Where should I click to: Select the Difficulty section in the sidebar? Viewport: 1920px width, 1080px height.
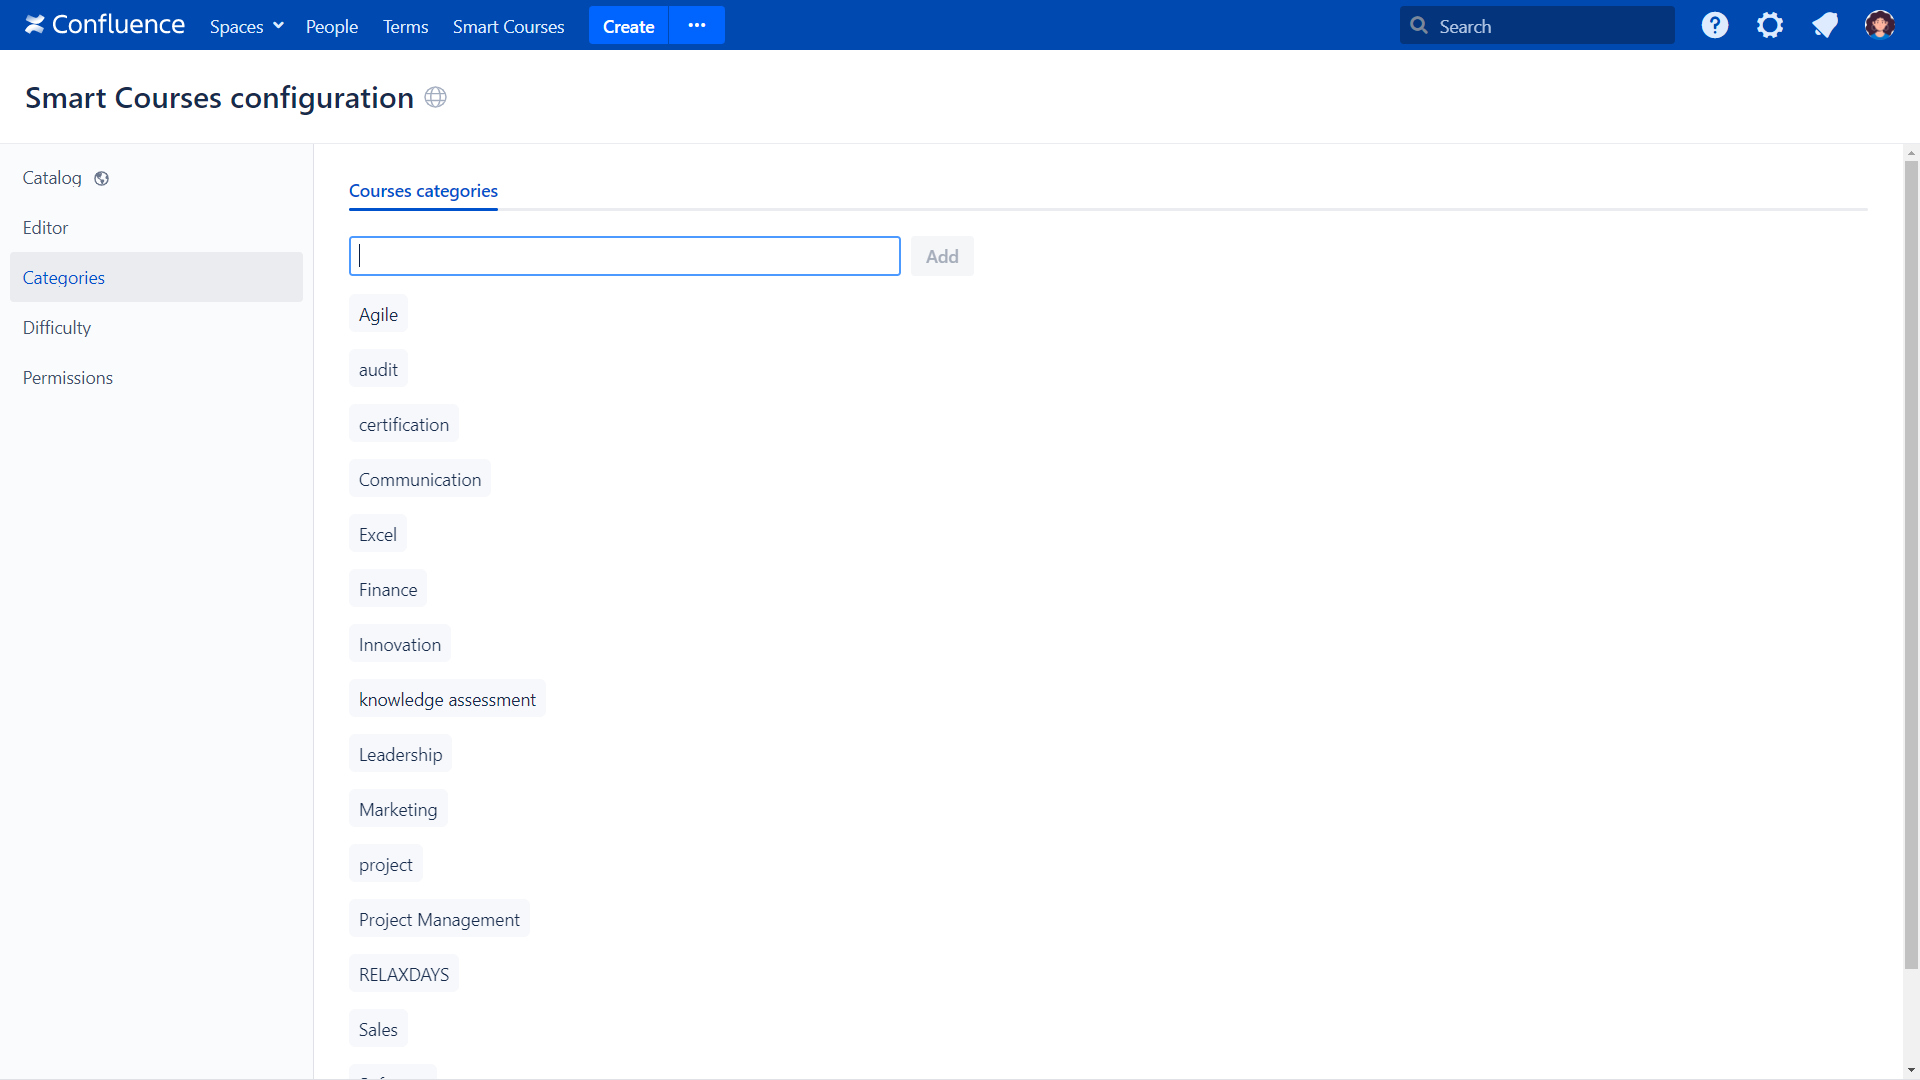click(x=56, y=327)
